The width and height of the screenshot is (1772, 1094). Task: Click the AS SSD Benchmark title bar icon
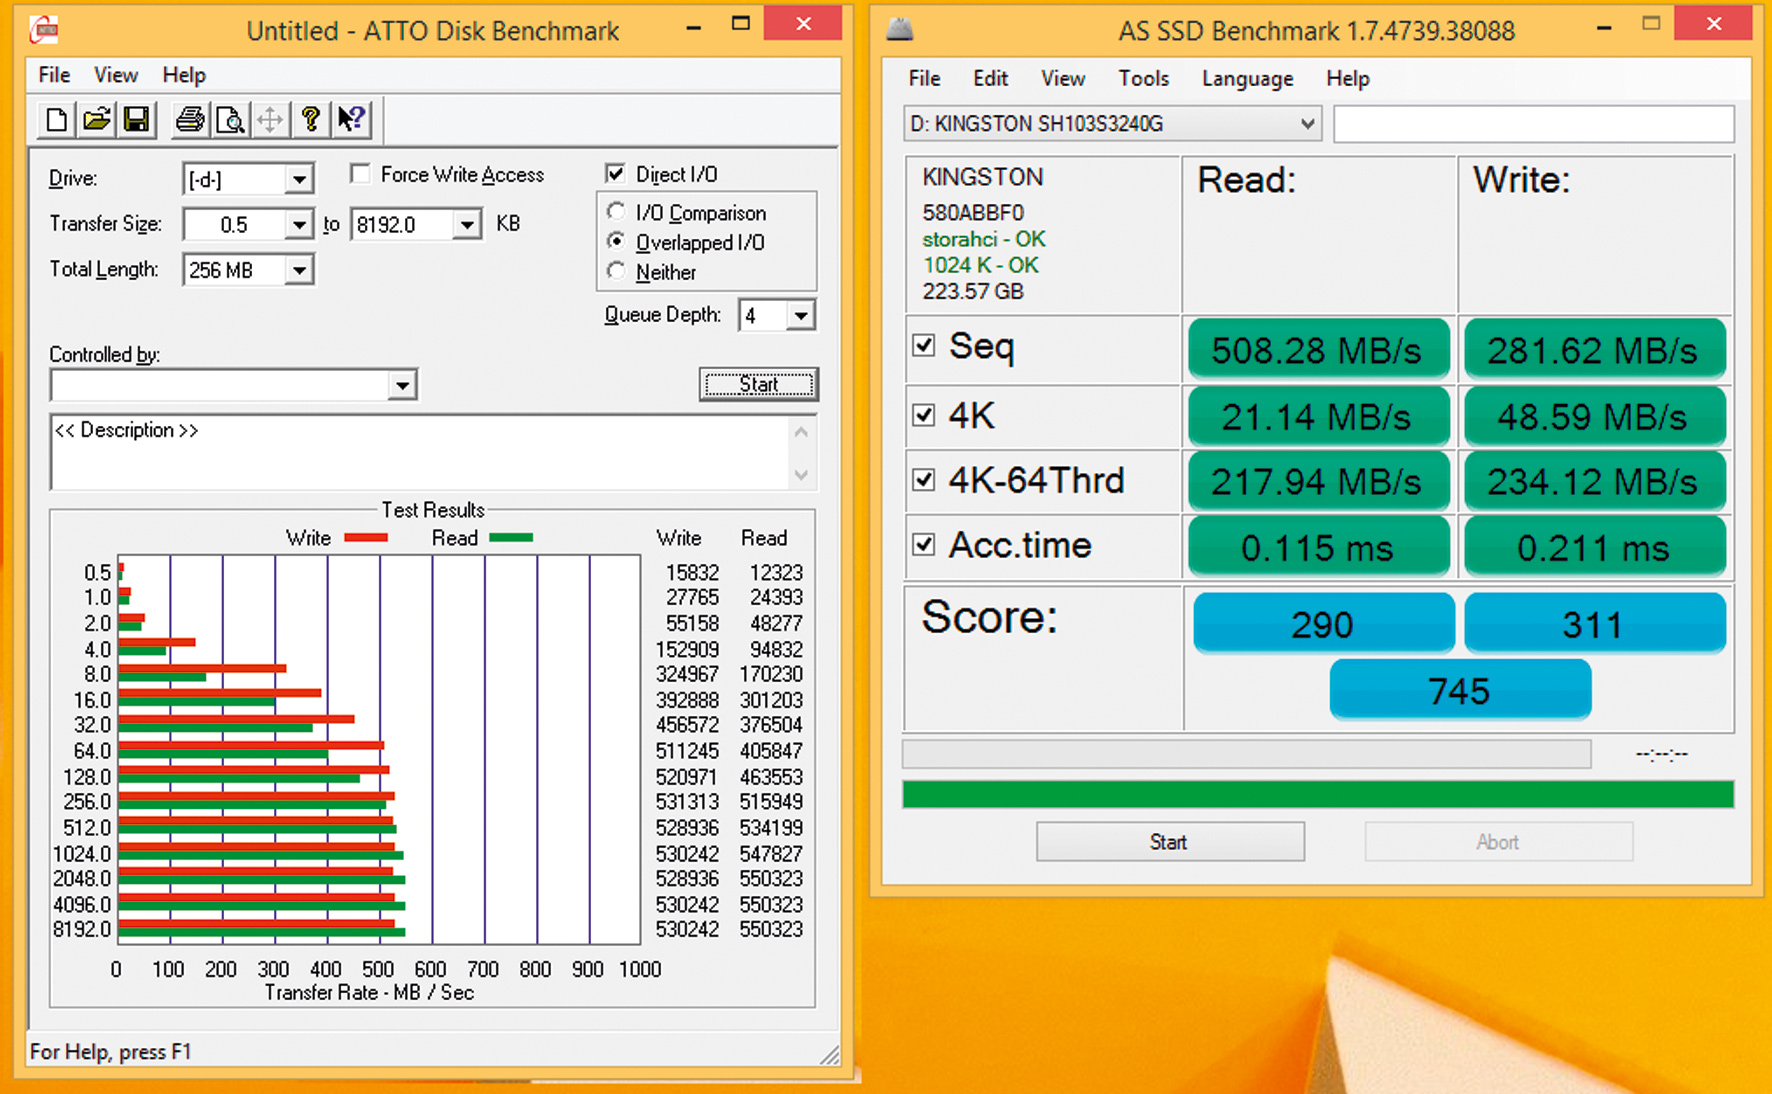(900, 30)
